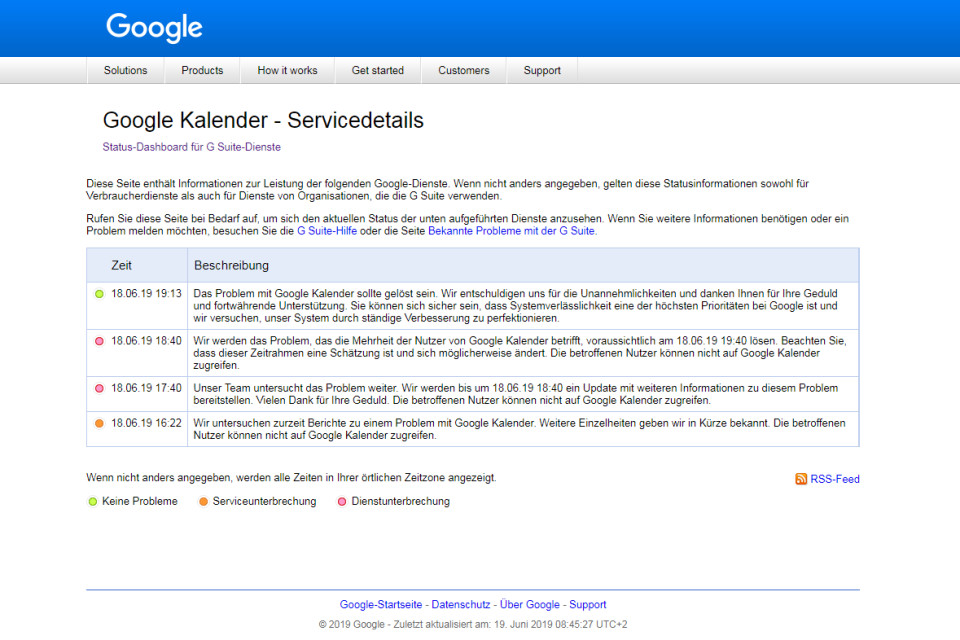Subscribe via the RSS-Feed link
The image size is (960, 640).
835,479
